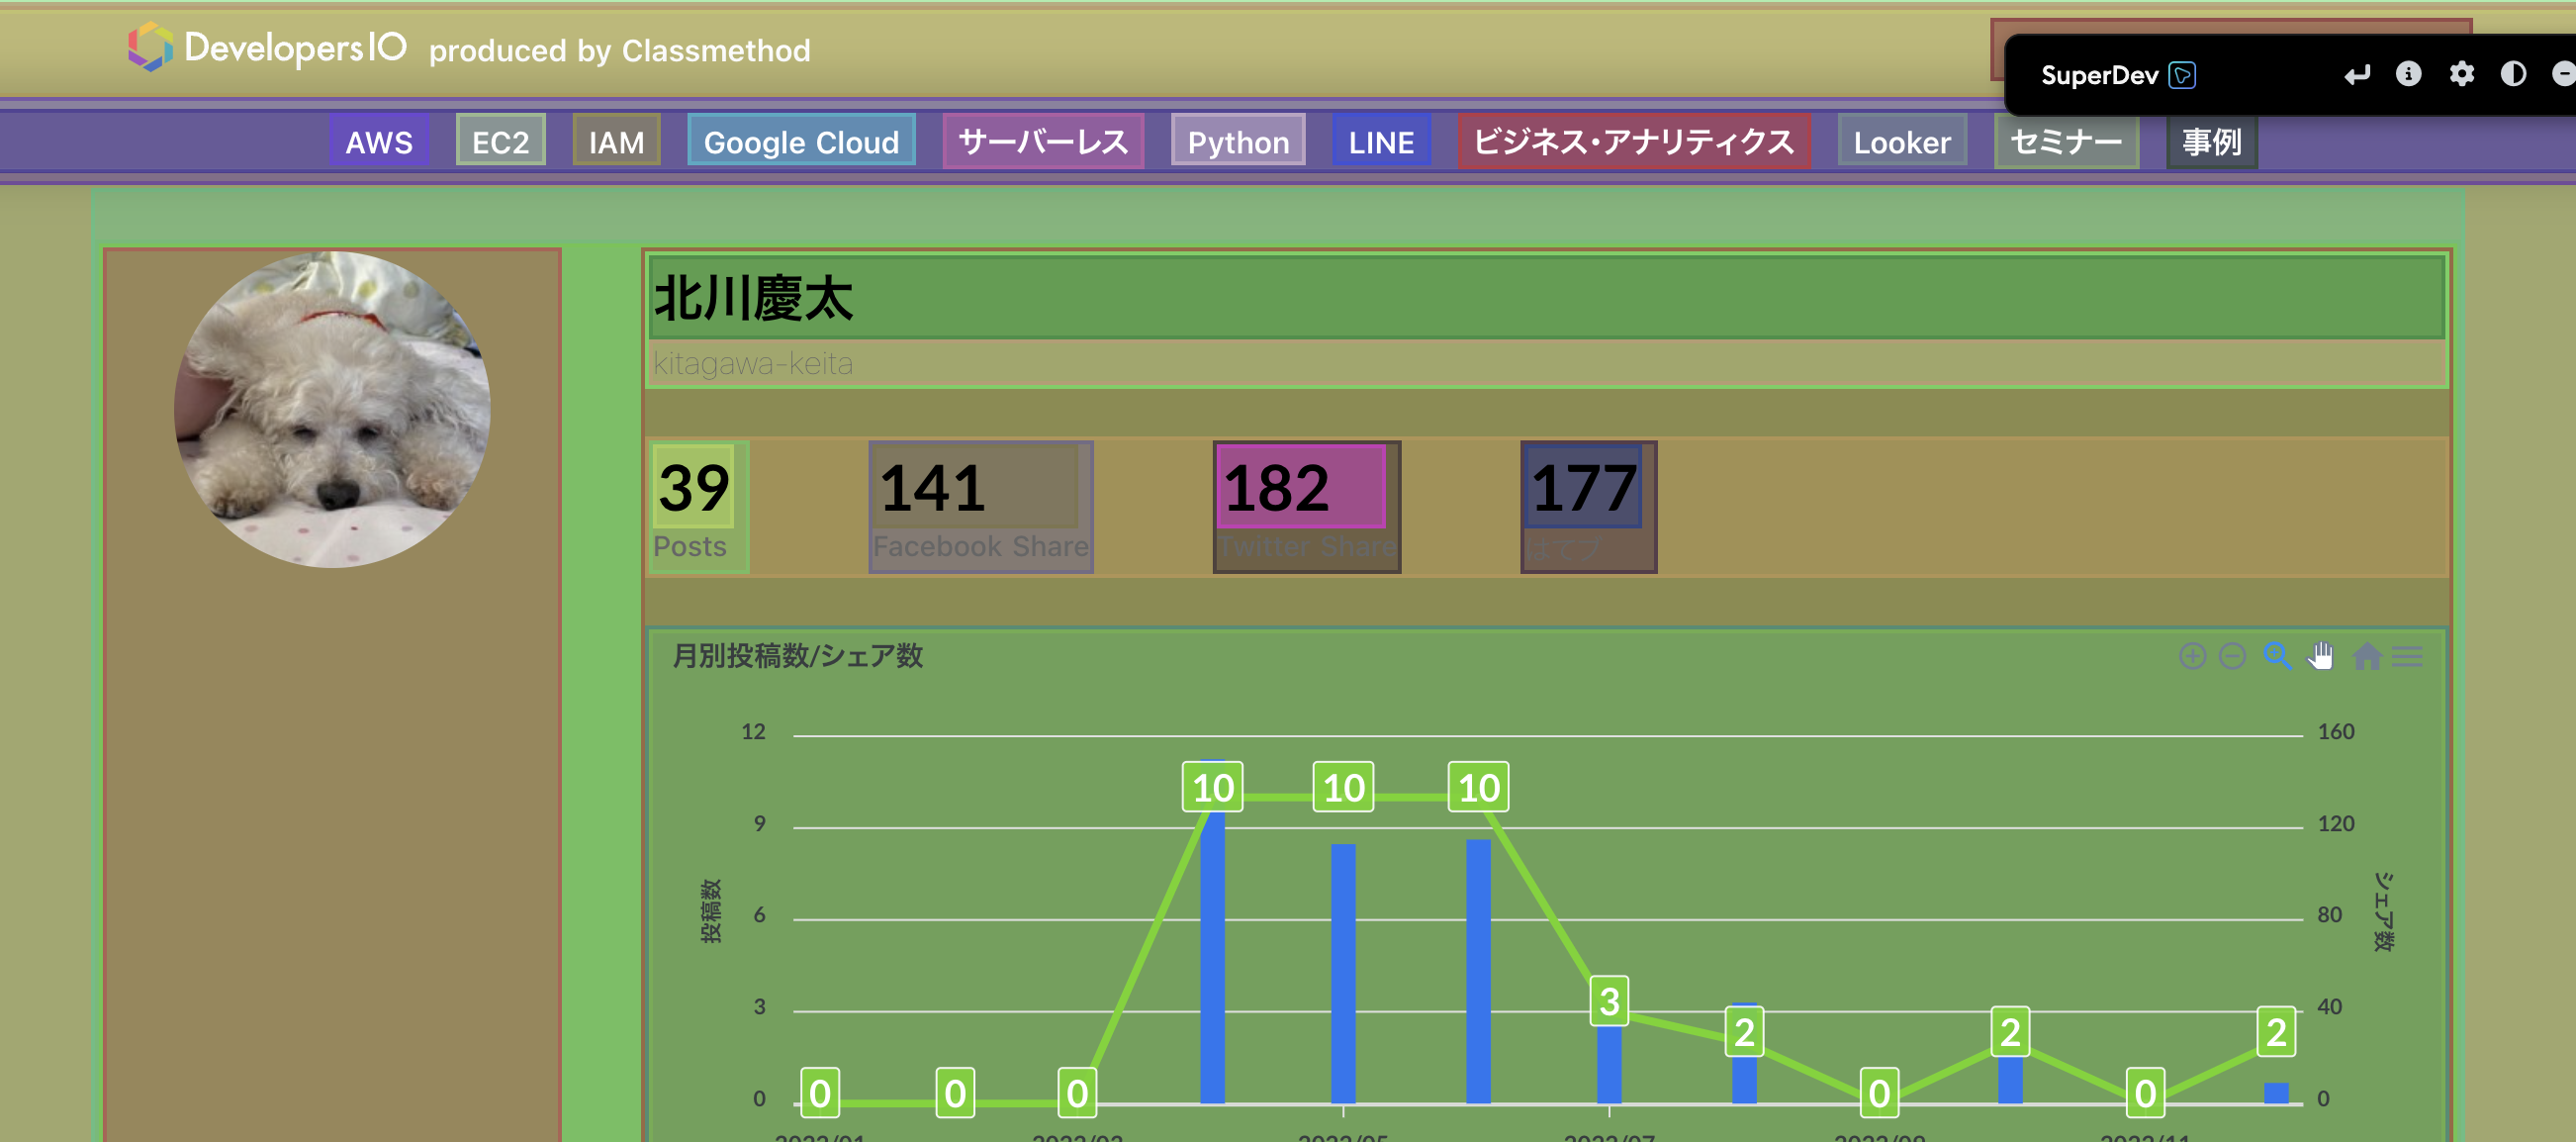The height and width of the screenshot is (1142, 2576).
Task: Click the SuperDev return arrow icon
Action: coord(2357,75)
